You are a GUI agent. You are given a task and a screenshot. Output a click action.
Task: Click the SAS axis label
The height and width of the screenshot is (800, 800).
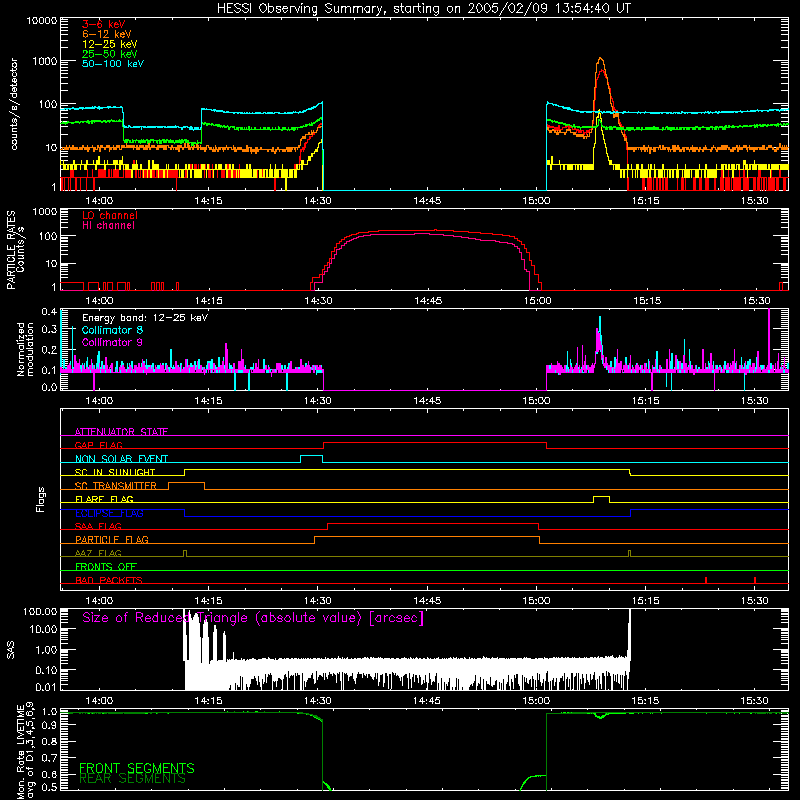[x=10, y=650]
